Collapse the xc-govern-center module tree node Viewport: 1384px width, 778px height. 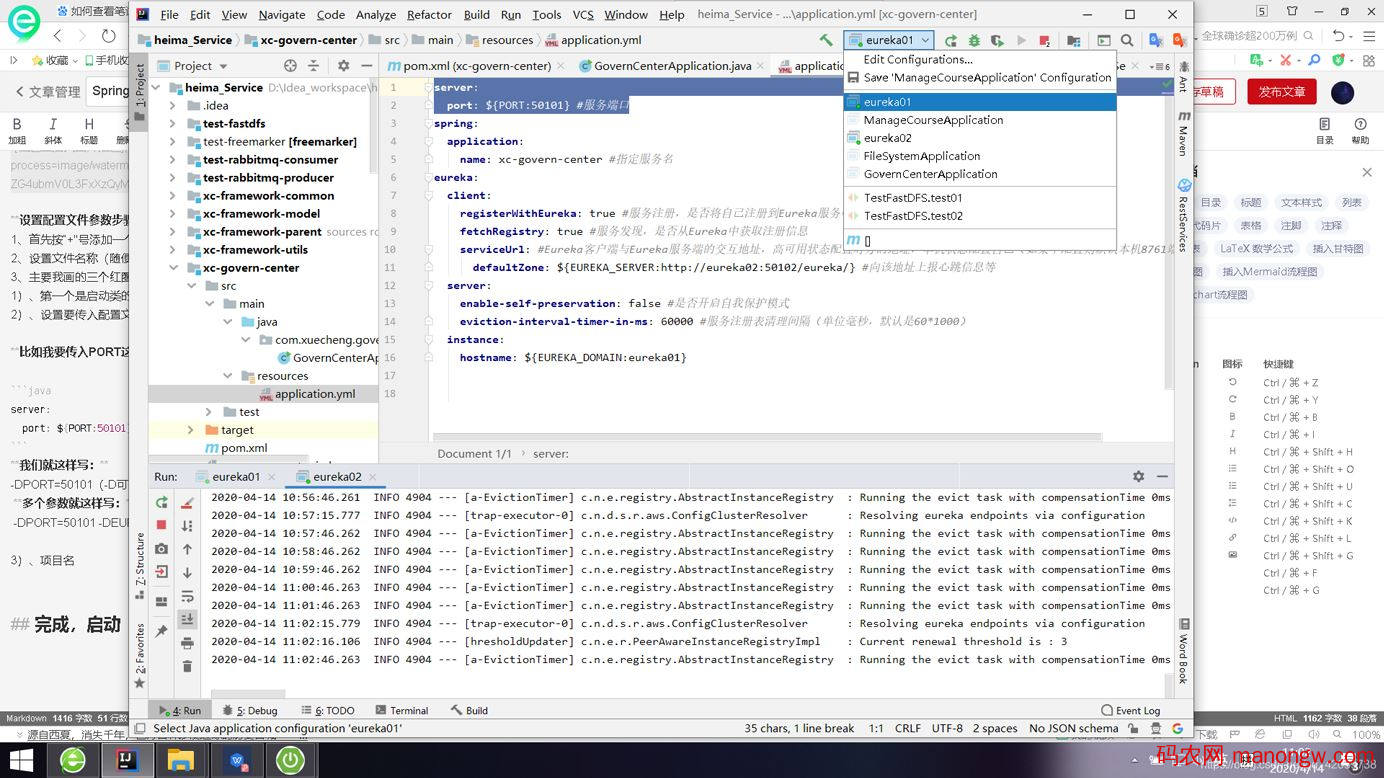coord(174,268)
